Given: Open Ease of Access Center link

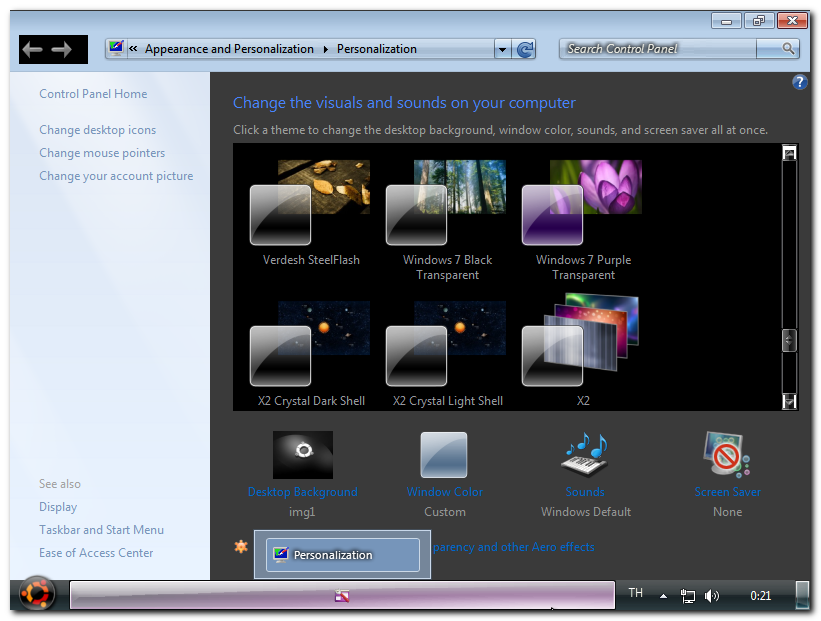Looking at the screenshot, I should click(x=96, y=553).
